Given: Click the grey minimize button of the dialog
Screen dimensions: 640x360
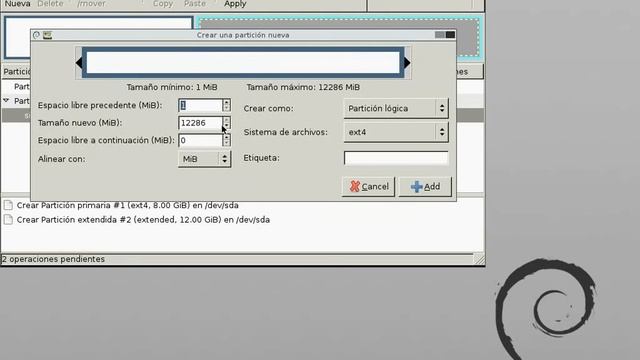Looking at the screenshot, I should (x=440, y=35).
